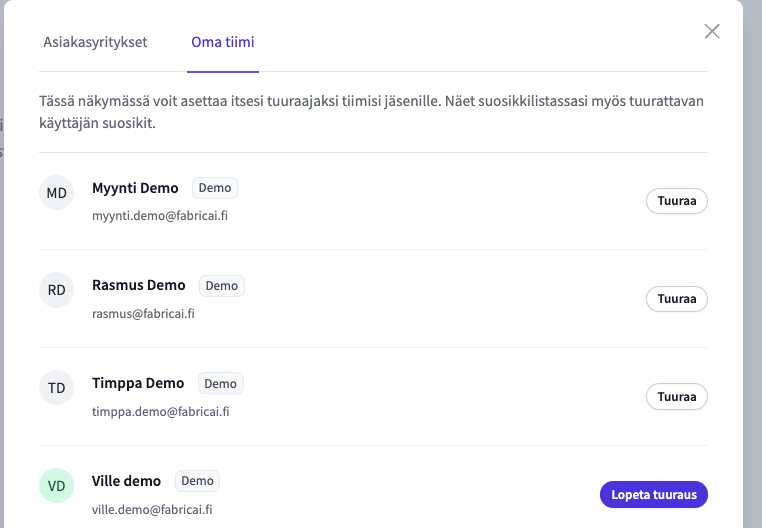Click the green VD avatar for Ville demo

point(56,486)
